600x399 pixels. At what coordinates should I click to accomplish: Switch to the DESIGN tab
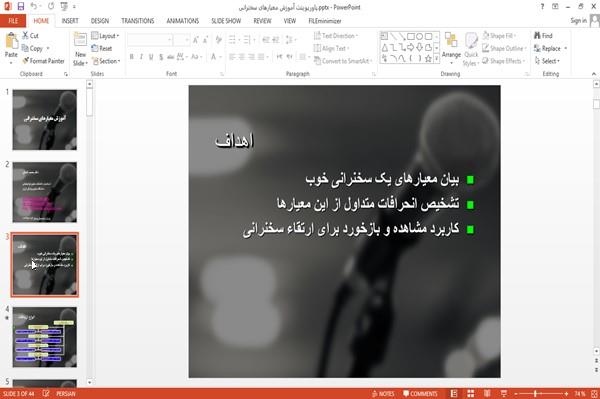[x=100, y=21]
